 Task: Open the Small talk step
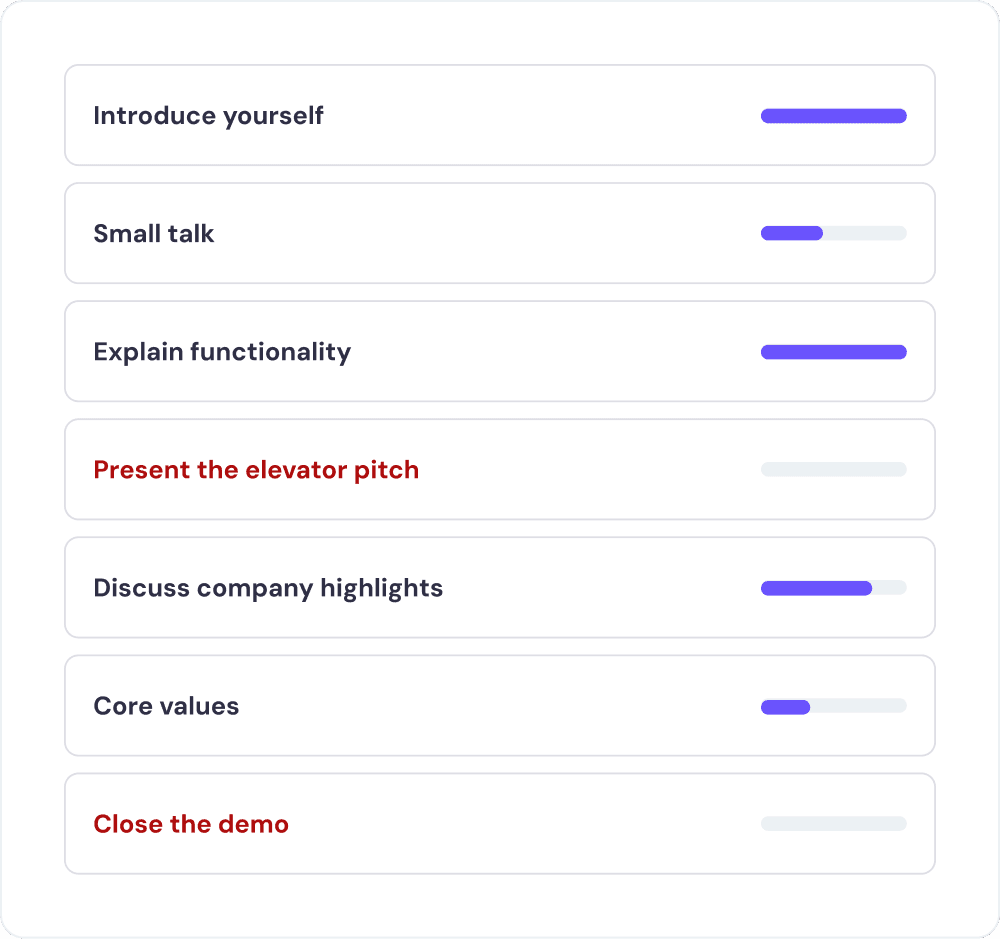(500, 233)
